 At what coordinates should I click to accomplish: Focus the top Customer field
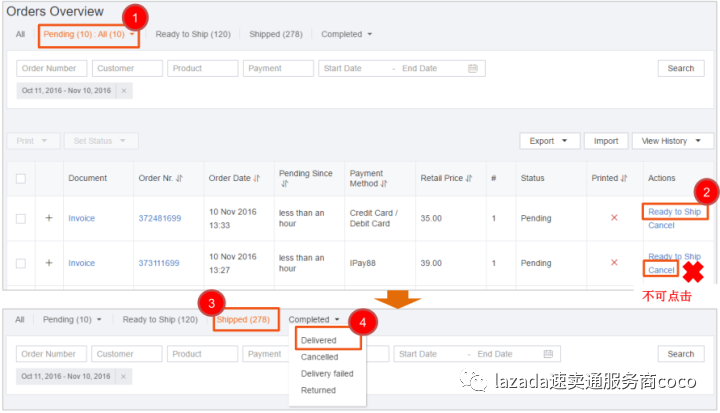127,68
